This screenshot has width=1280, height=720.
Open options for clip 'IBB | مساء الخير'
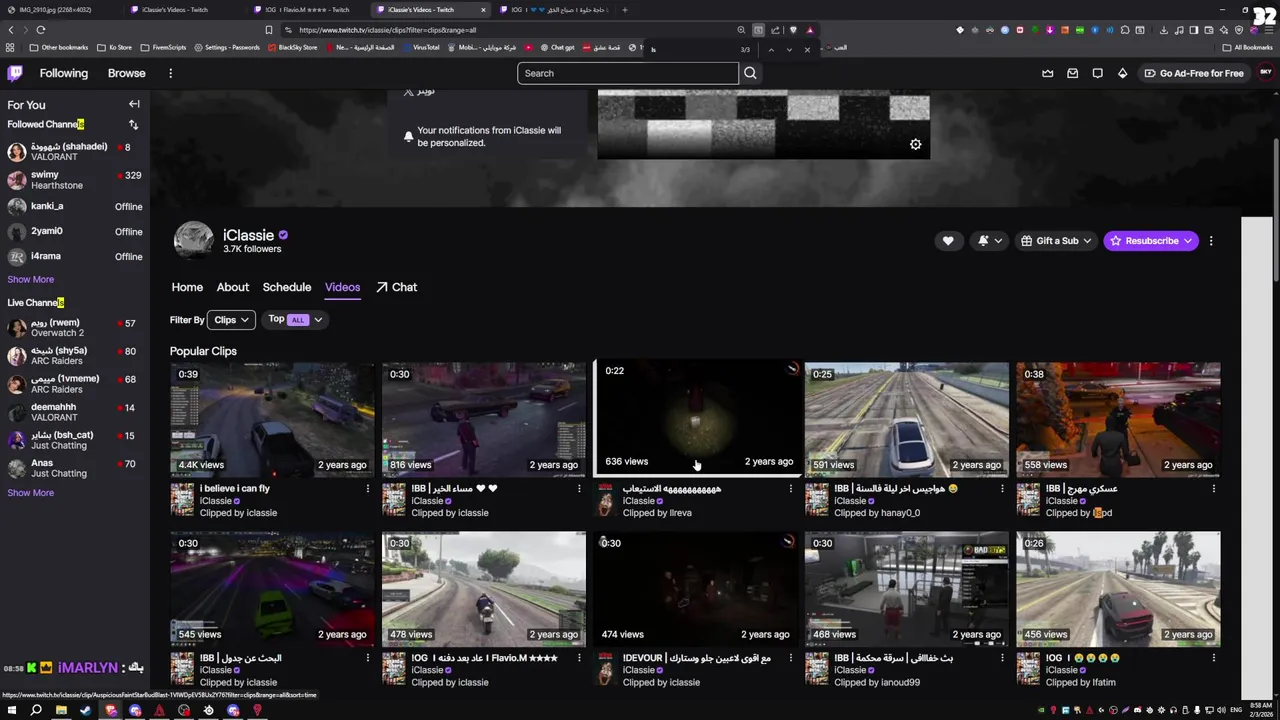(x=579, y=489)
